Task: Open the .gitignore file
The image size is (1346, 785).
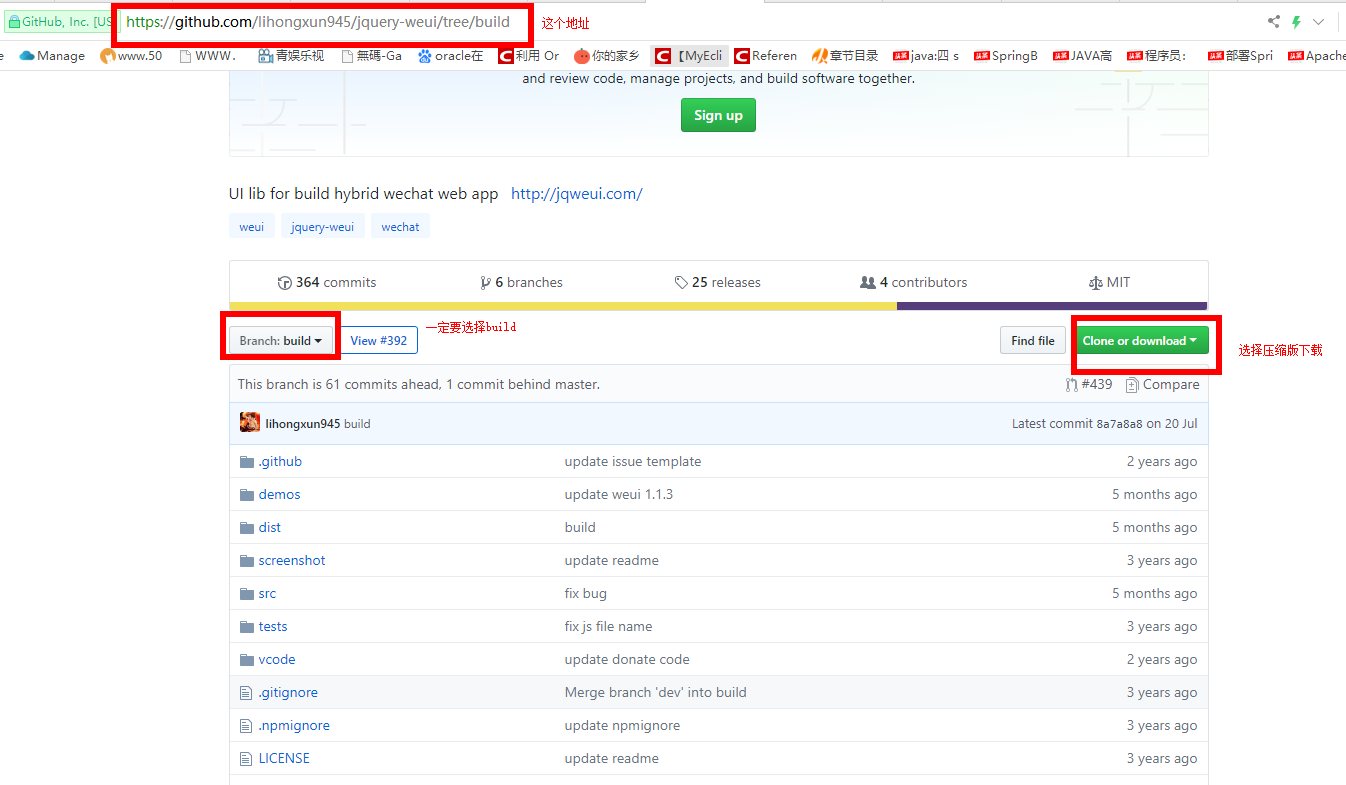Action: tap(288, 693)
